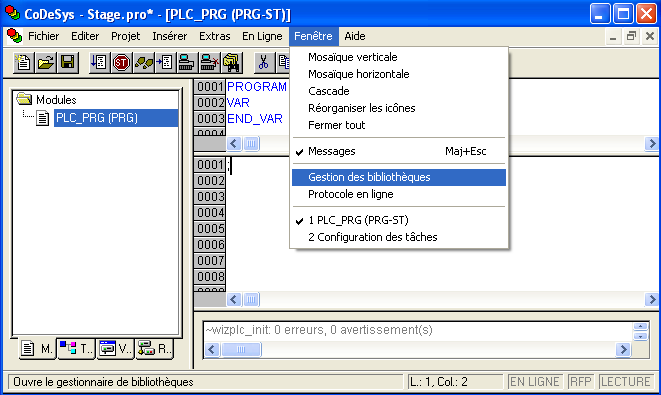Image resolution: width=661 pixels, height=395 pixels.
Task: Click the END_VAR keyword on line 0003
Action: click(x=255, y=119)
